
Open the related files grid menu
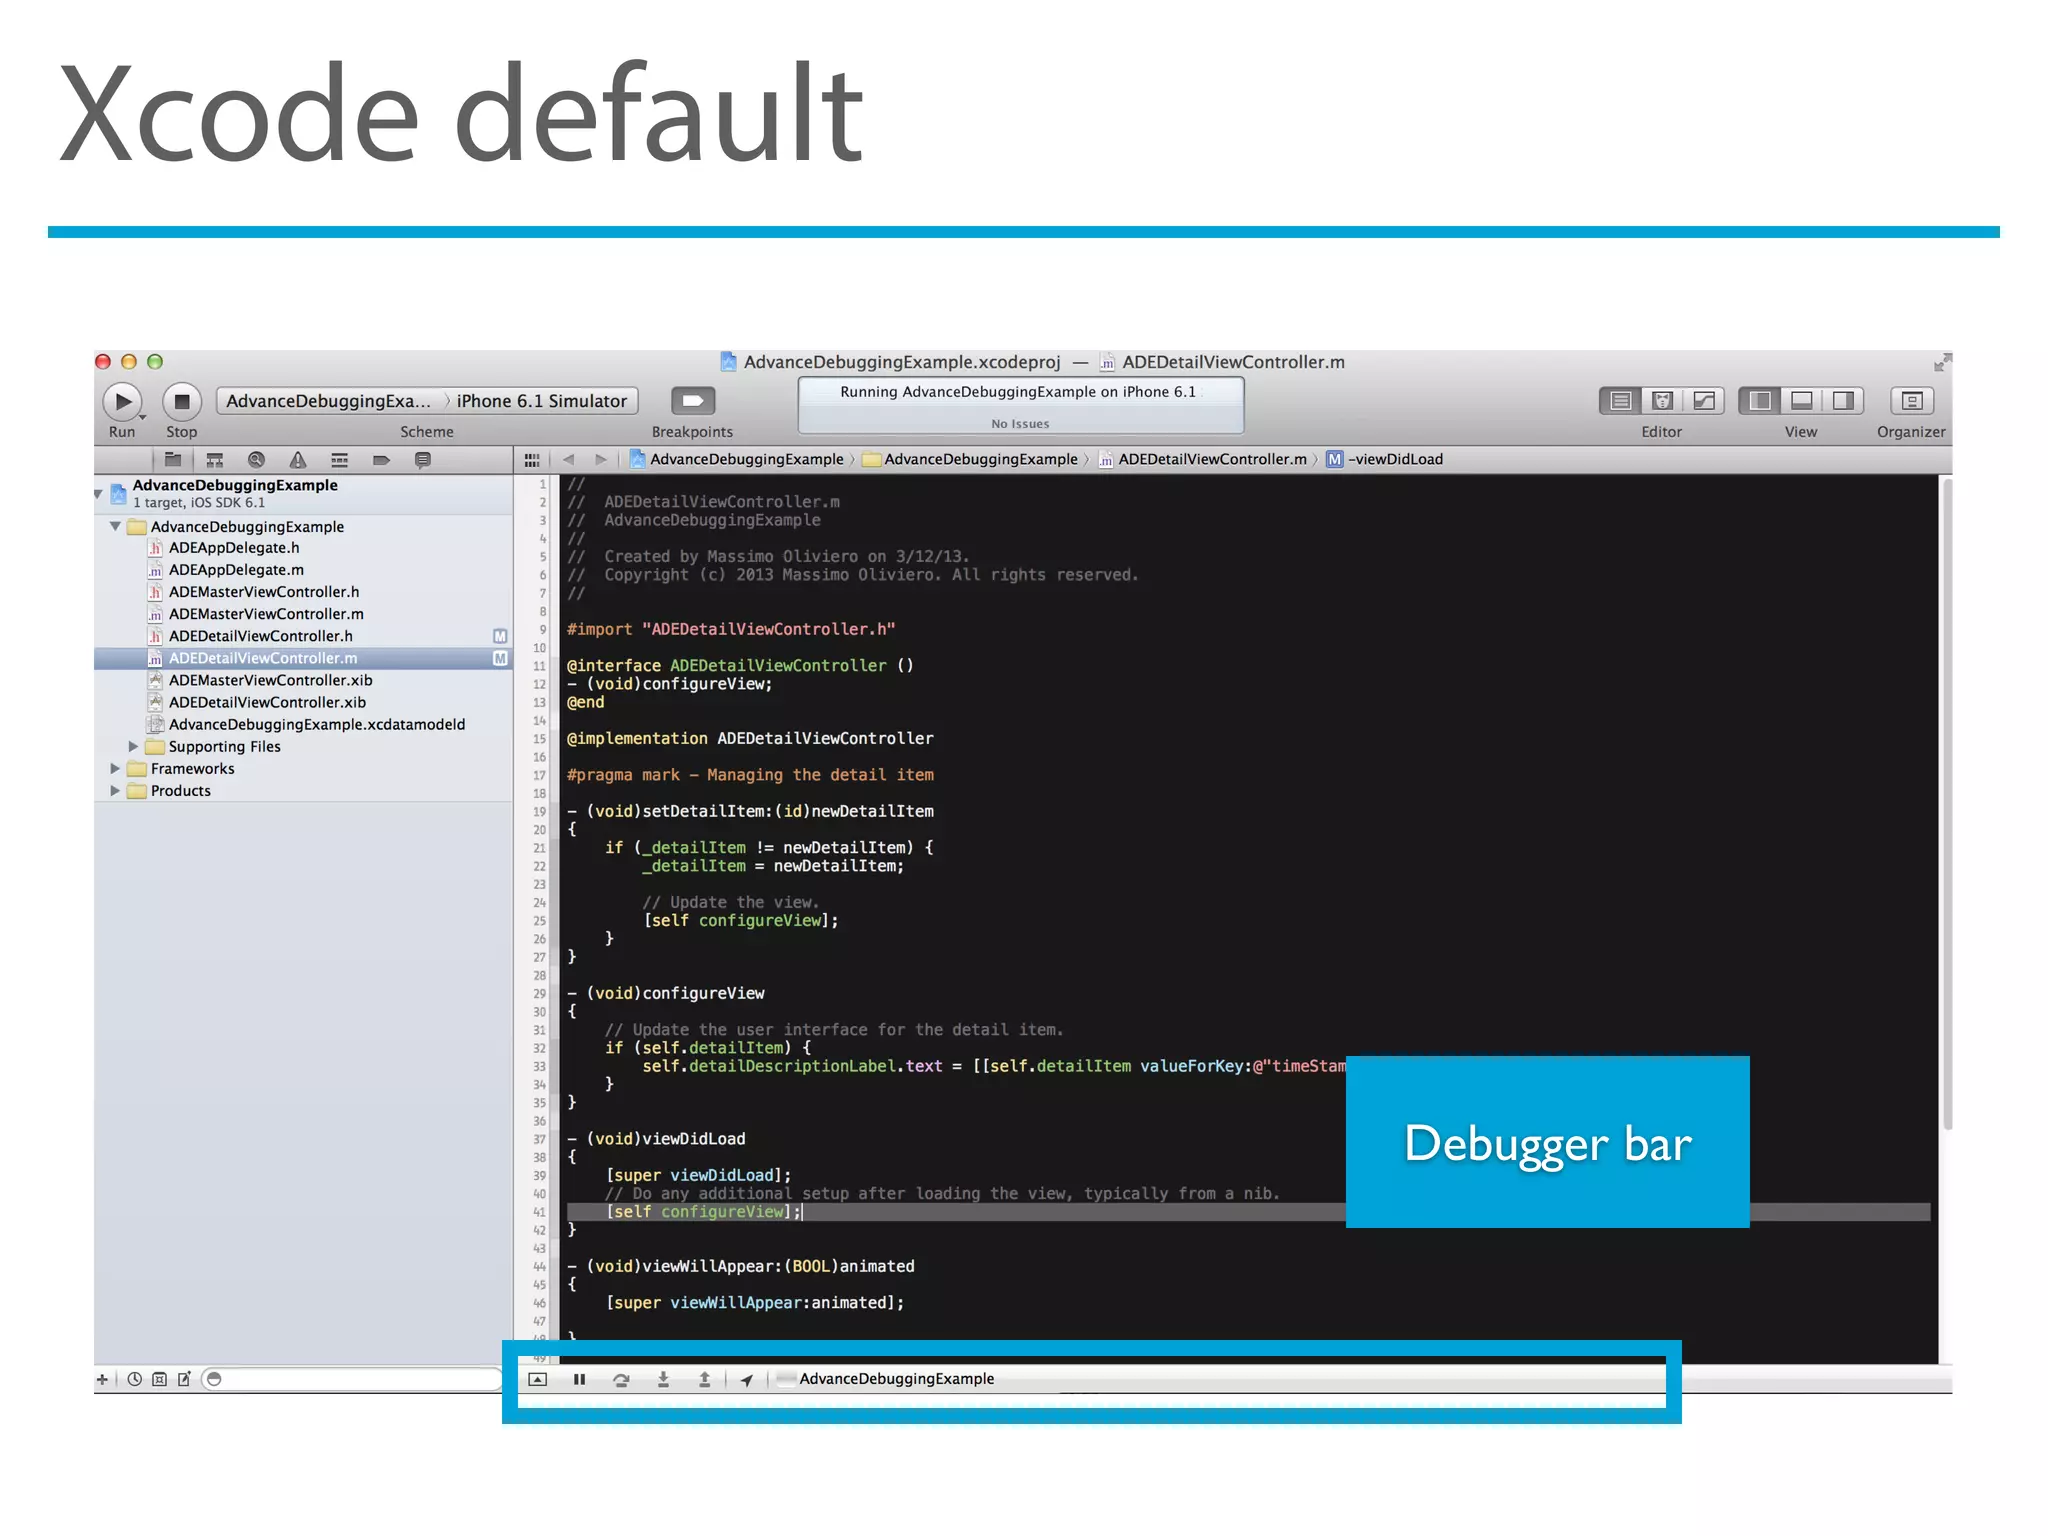point(532,460)
